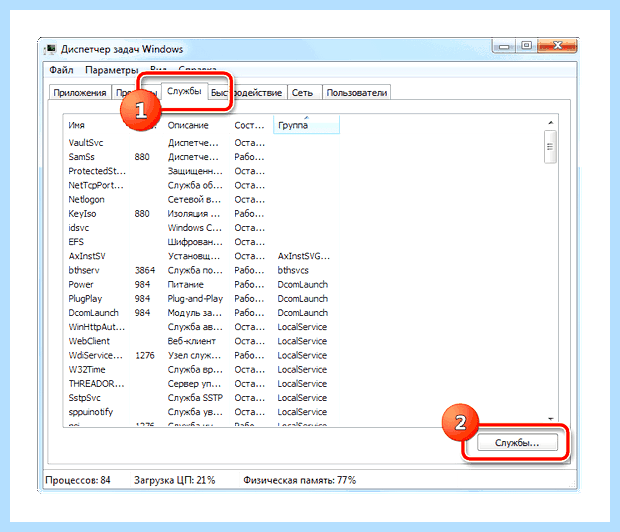Click the Физическая память: 77% status
The width and height of the screenshot is (620, 532).
tap(299, 480)
